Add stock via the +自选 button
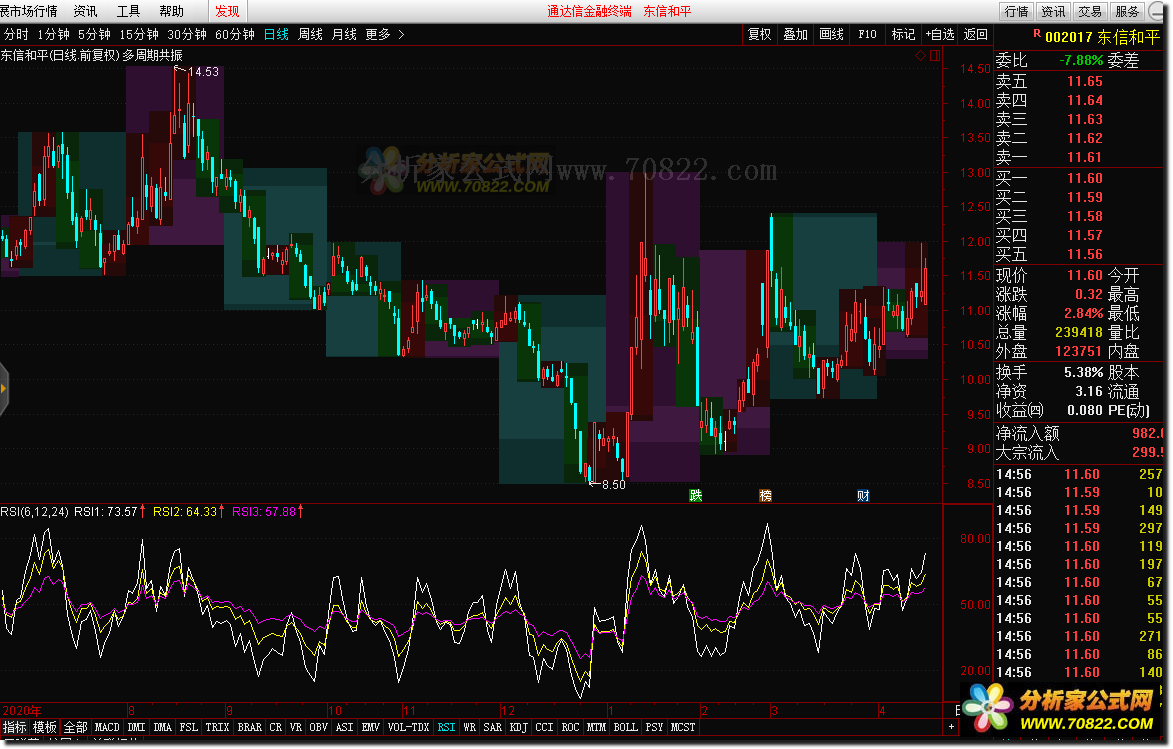Image resolution: width=1173 pixels, height=749 pixels. pyautogui.click(x=940, y=34)
